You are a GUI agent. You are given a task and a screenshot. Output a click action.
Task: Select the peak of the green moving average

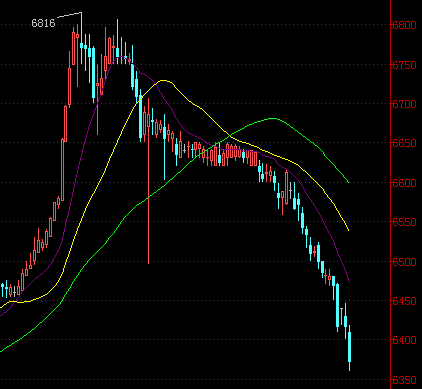pyautogui.click(x=273, y=118)
